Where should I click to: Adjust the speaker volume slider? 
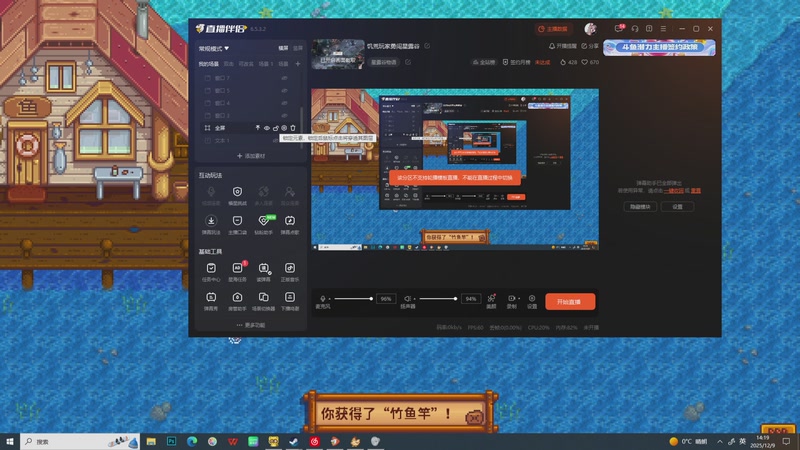pyautogui.click(x=438, y=298)
